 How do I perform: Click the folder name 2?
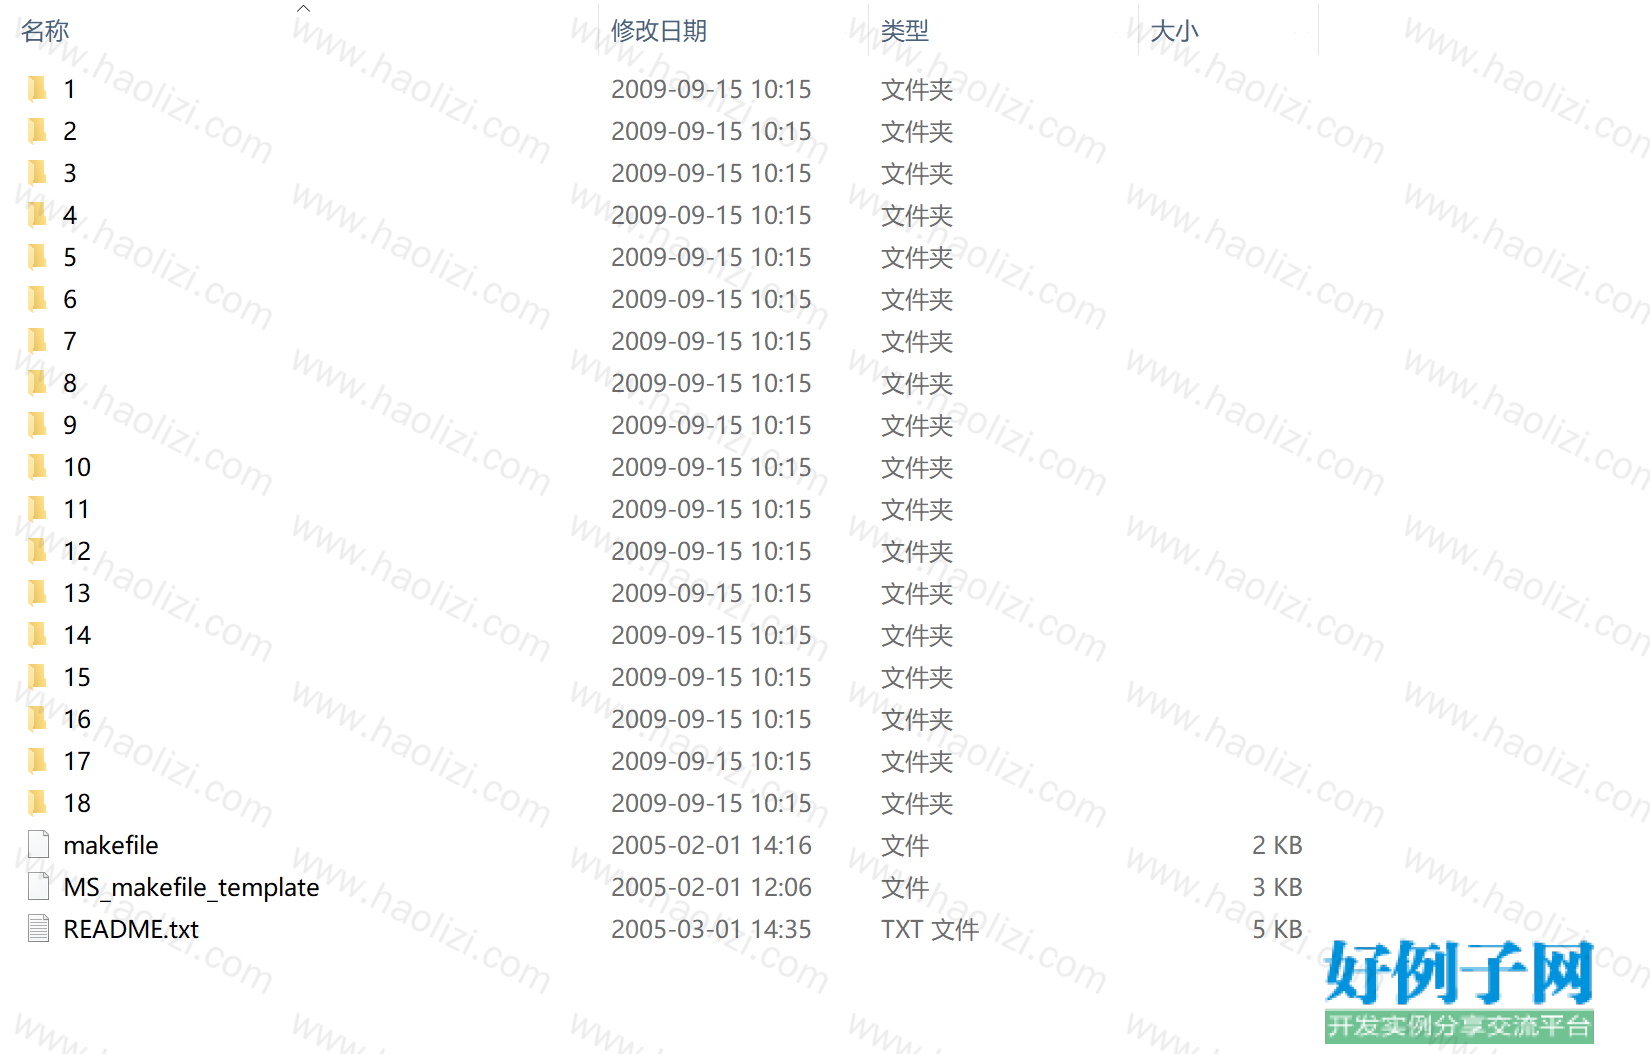click(x=70, y=131)
